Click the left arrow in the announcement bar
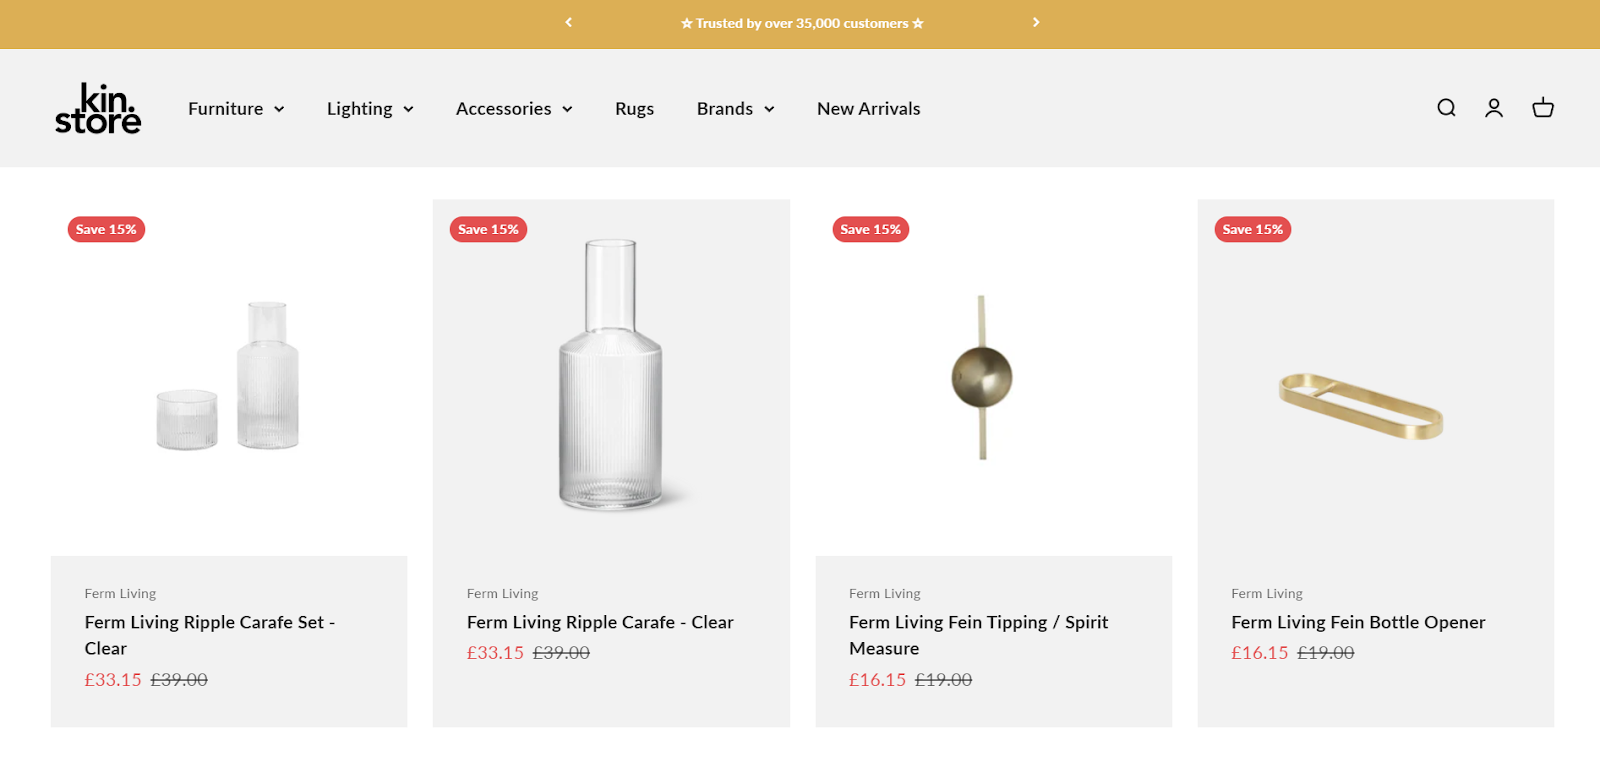Viewport: 1600px width, 762px height. pyautogui.click(x=567, y=22)
